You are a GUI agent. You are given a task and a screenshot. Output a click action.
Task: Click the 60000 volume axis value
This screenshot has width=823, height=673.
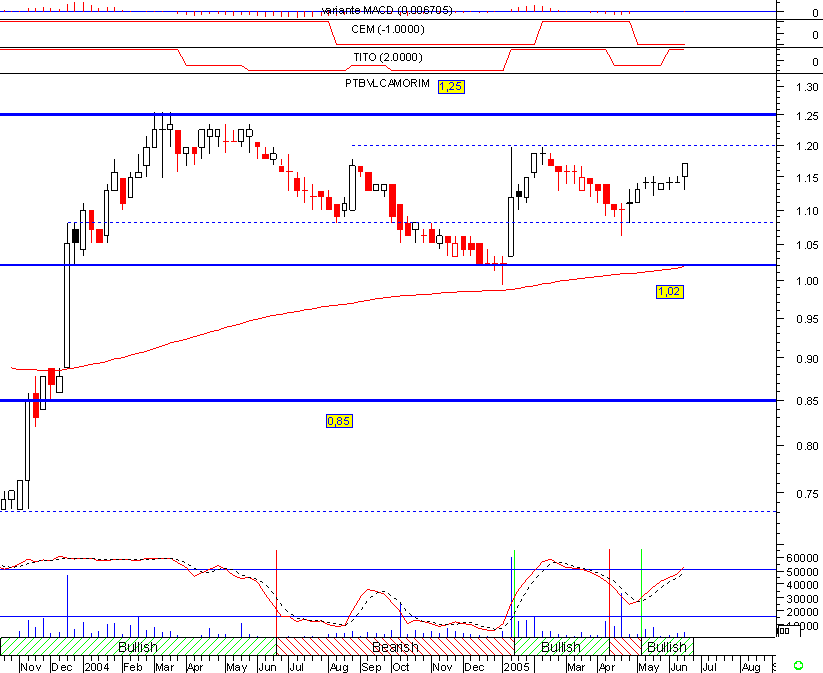(802, 558)
